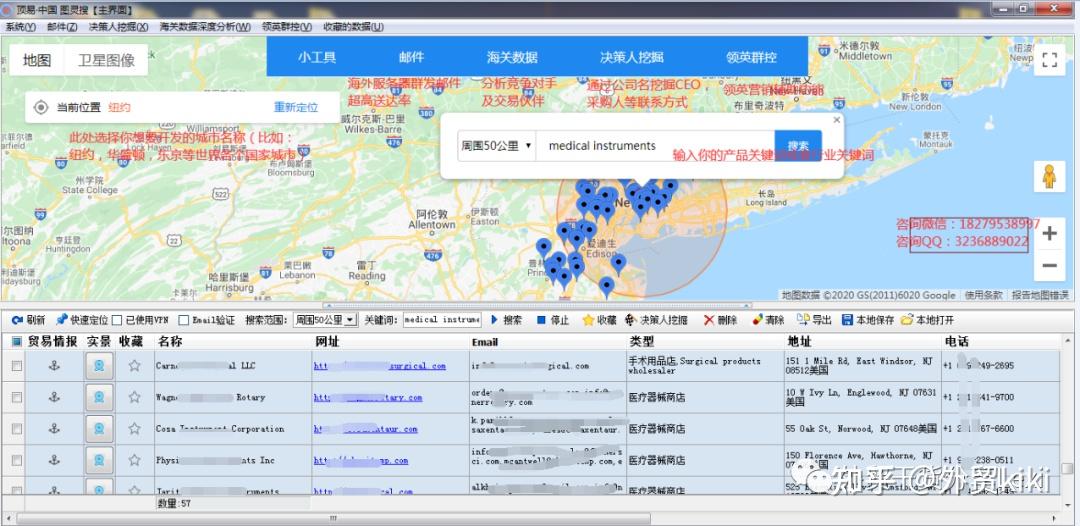Viewport: 1080px width, 526px height.
Task: Star the Cosa Instrument Corporation row
Action: point(134,429)
